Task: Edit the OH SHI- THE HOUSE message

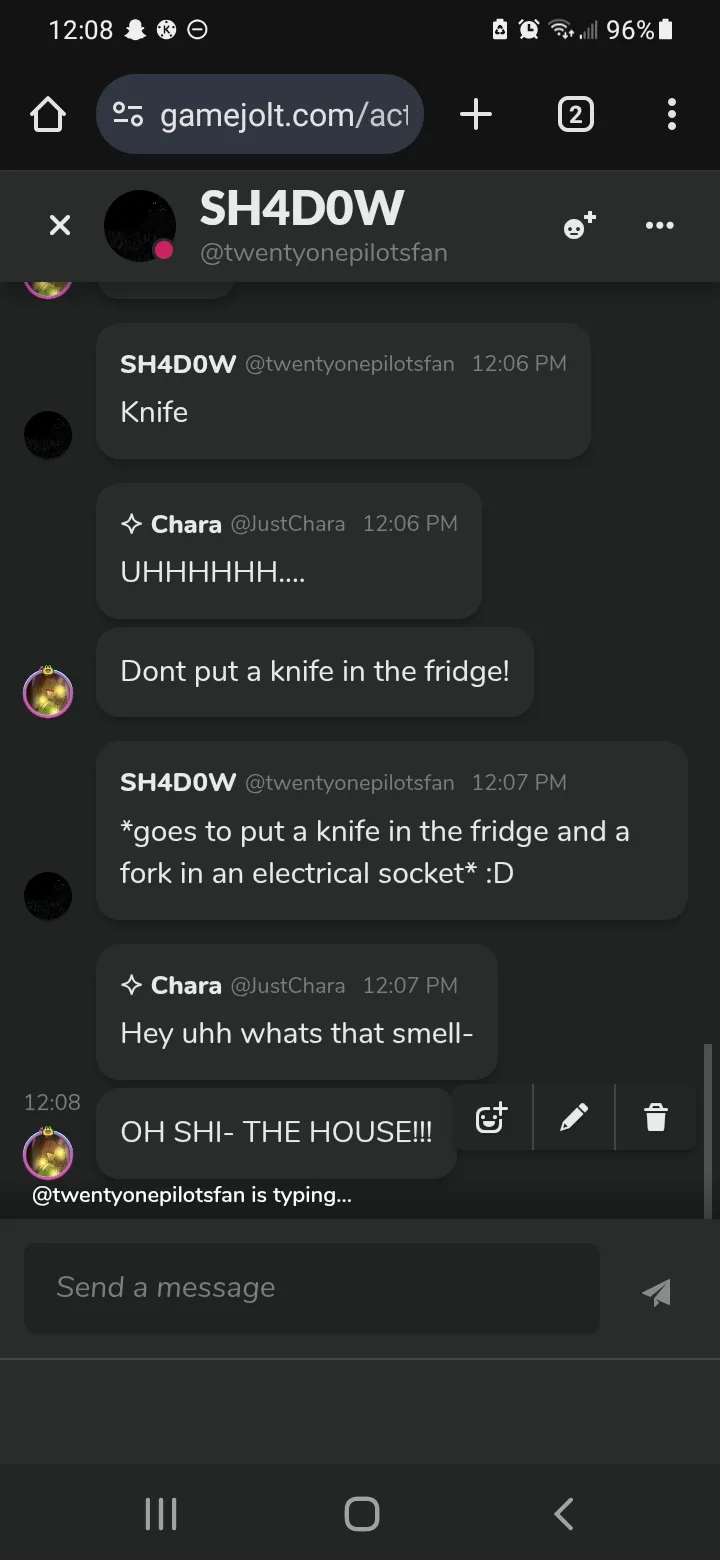Action: pos(574,1117)
